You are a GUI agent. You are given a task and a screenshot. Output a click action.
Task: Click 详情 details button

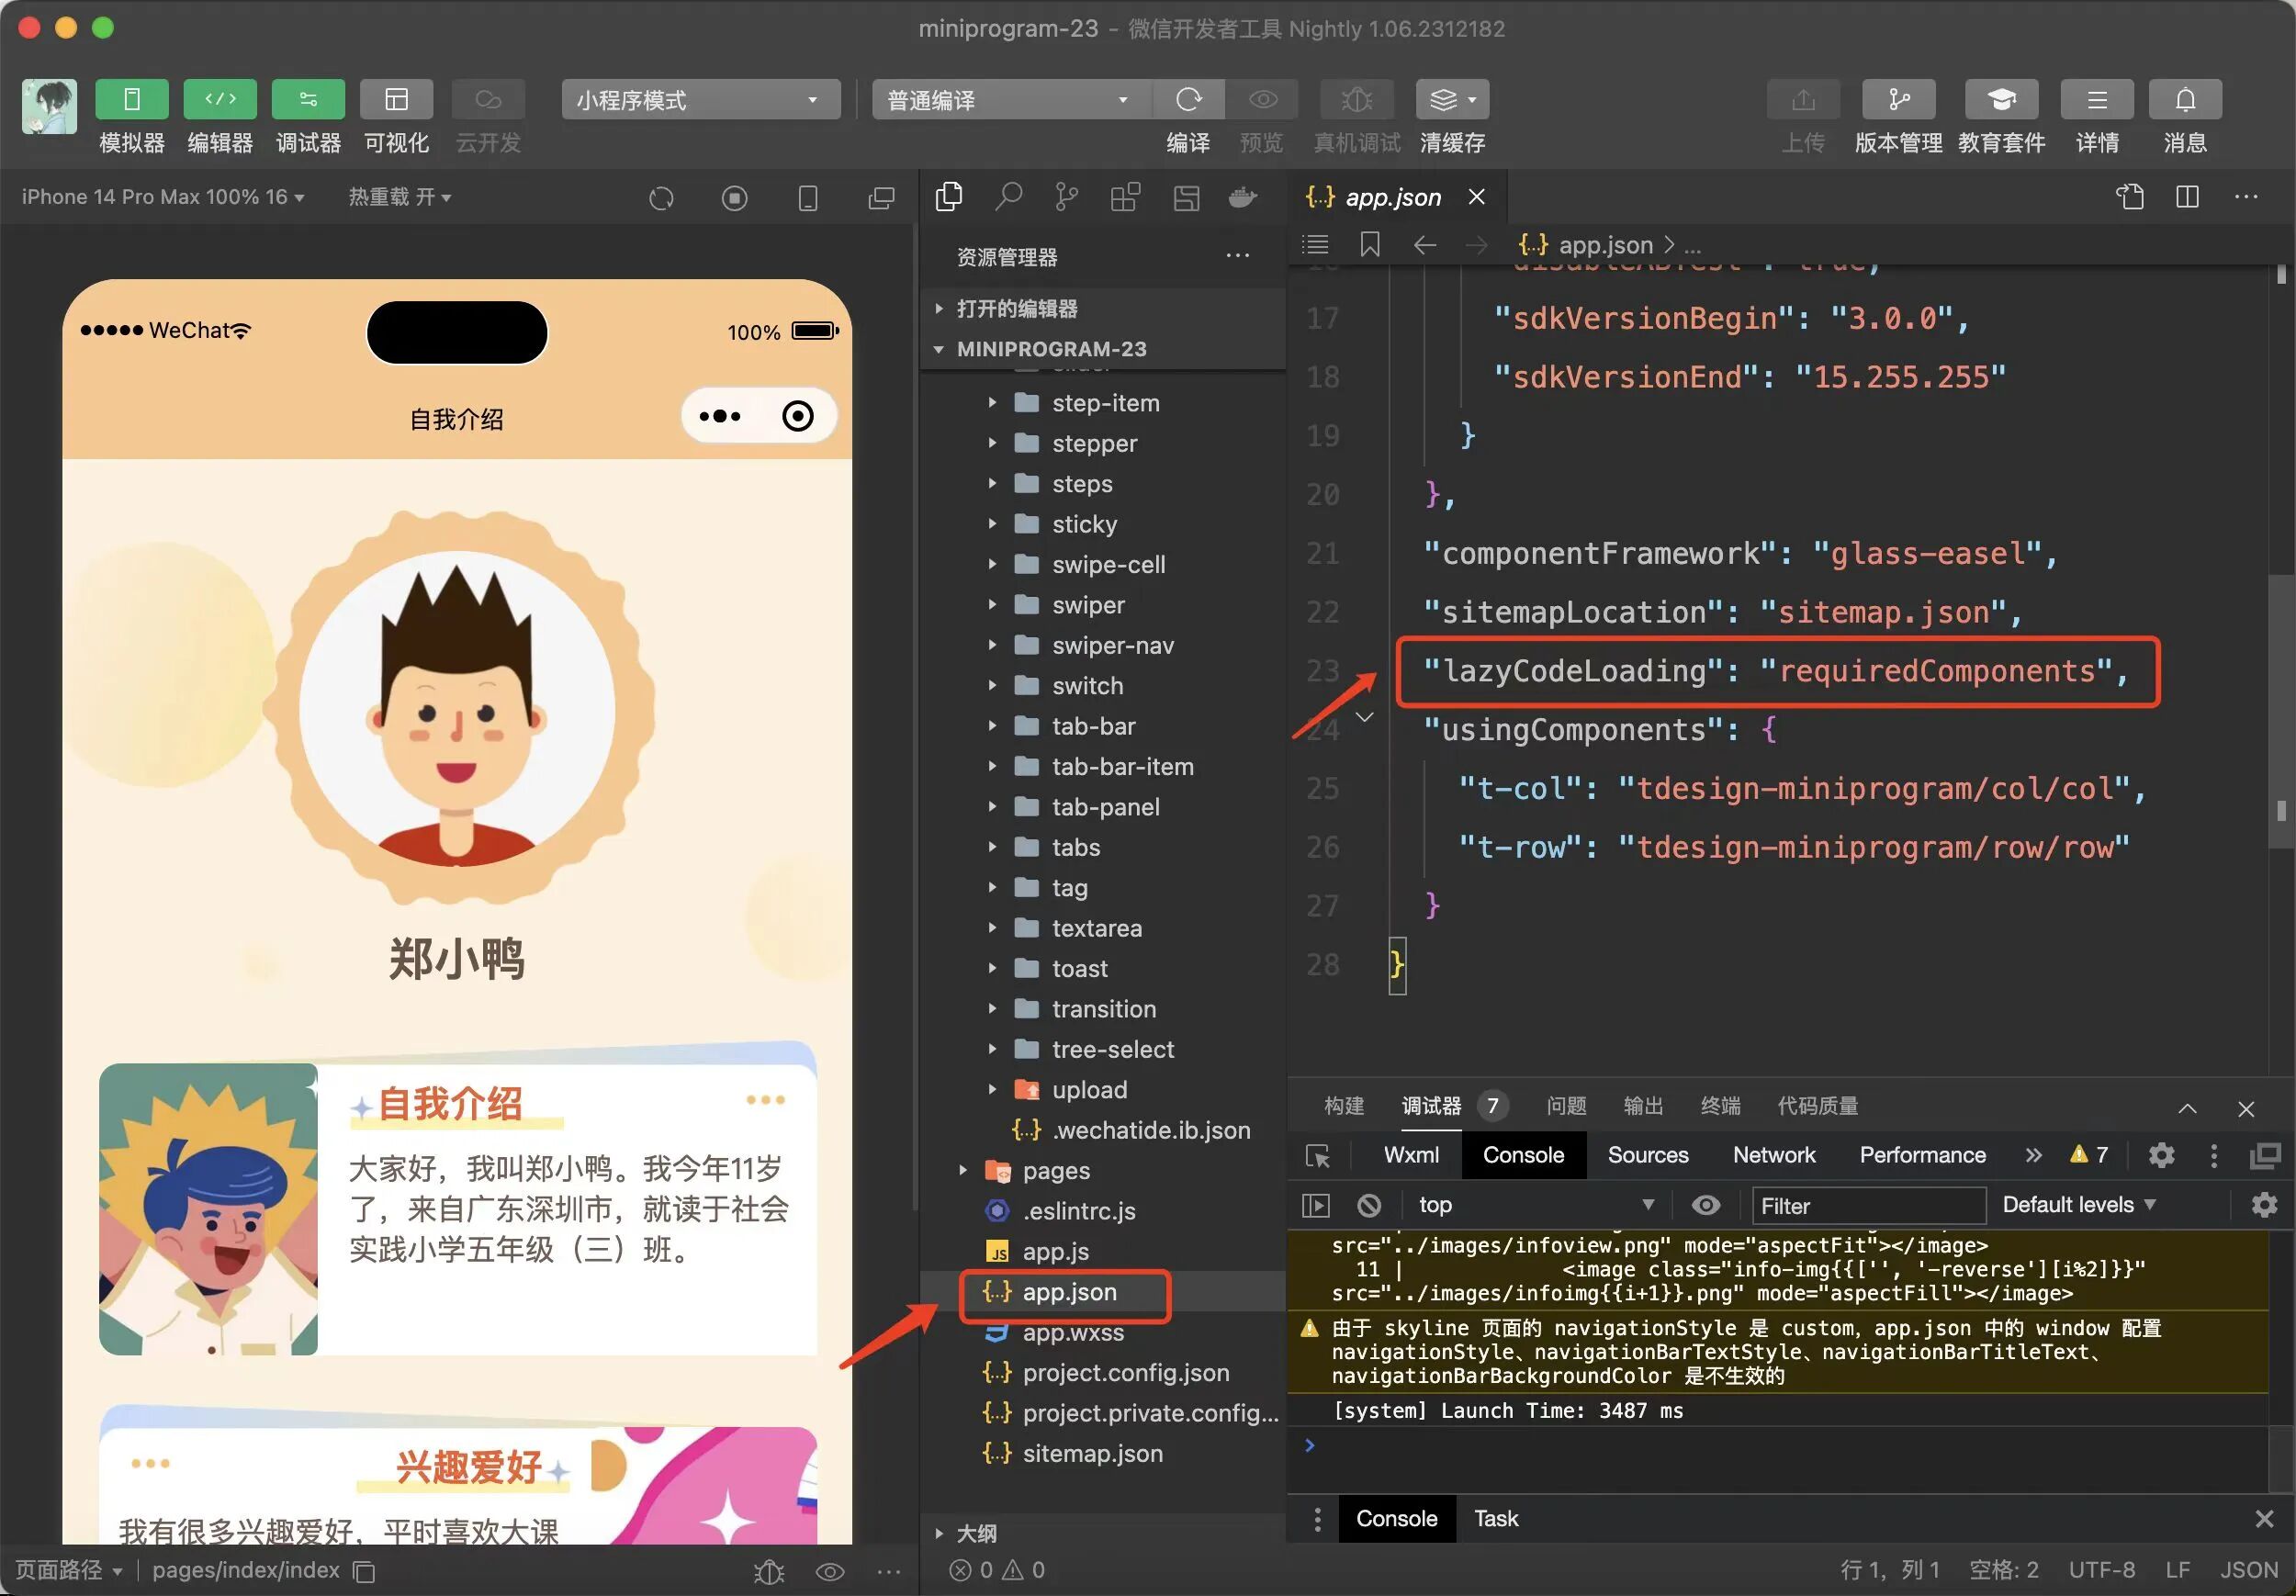pos(2097,100)
